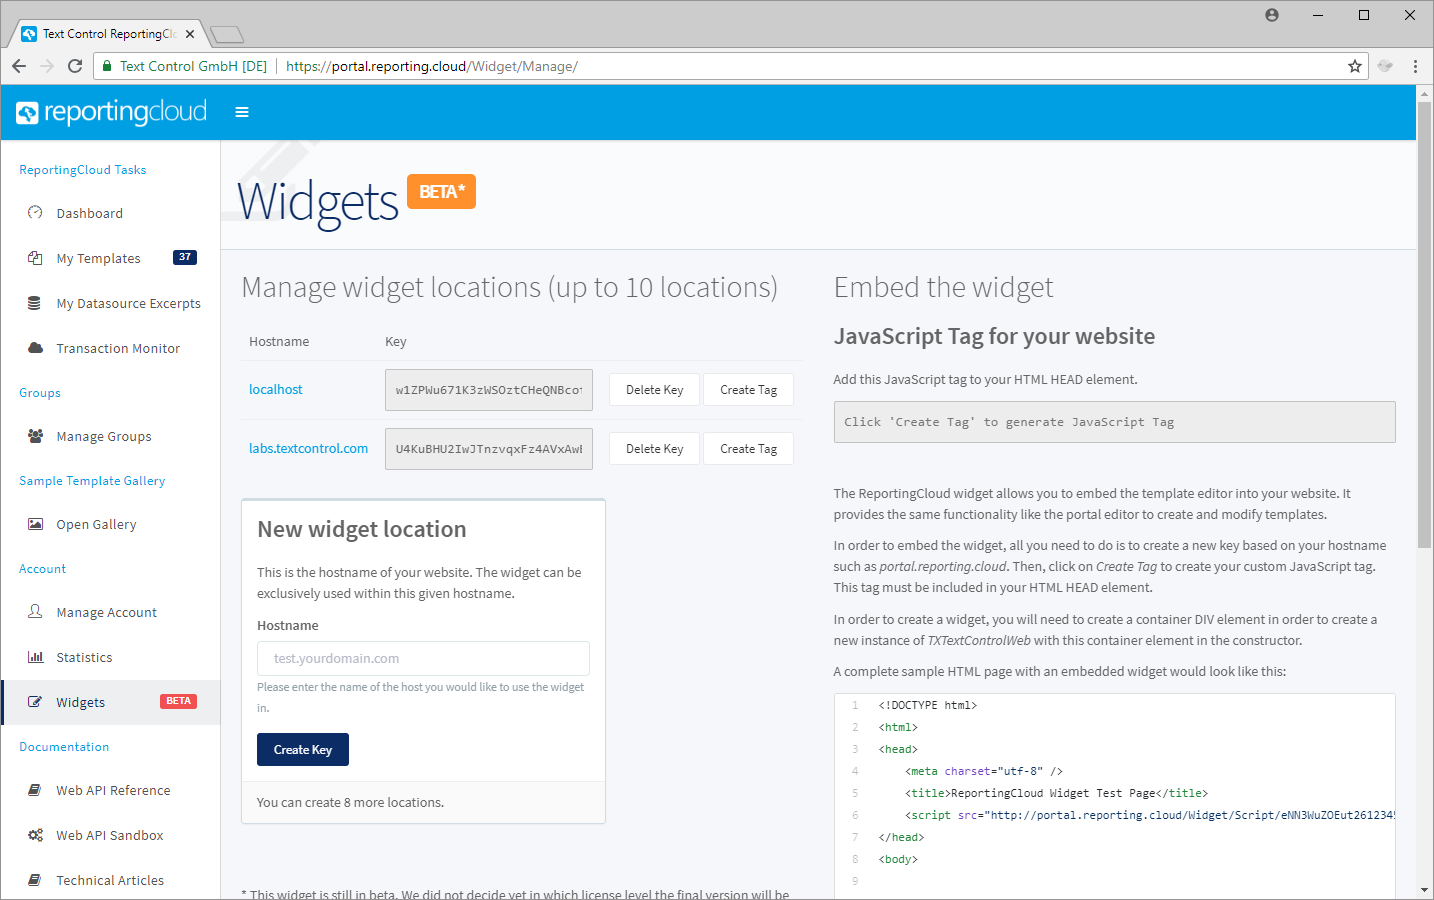Viewport: 1434px width, 900px height.
Task: Open Transaction Monitor page
Action: click(x=118, y=348)
